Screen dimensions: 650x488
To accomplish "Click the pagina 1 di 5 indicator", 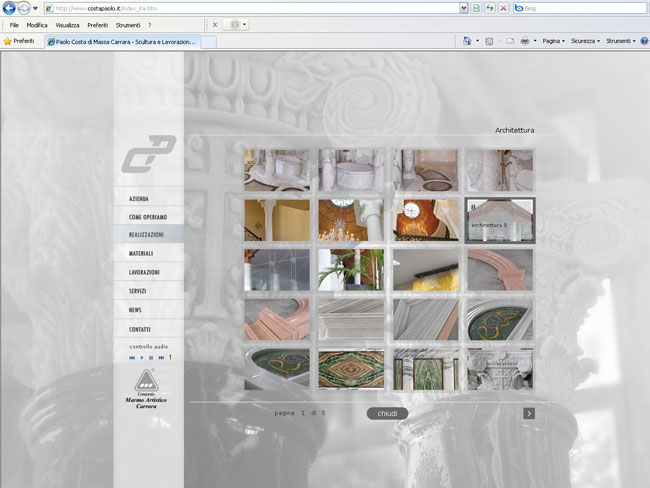I will (300, 413).
